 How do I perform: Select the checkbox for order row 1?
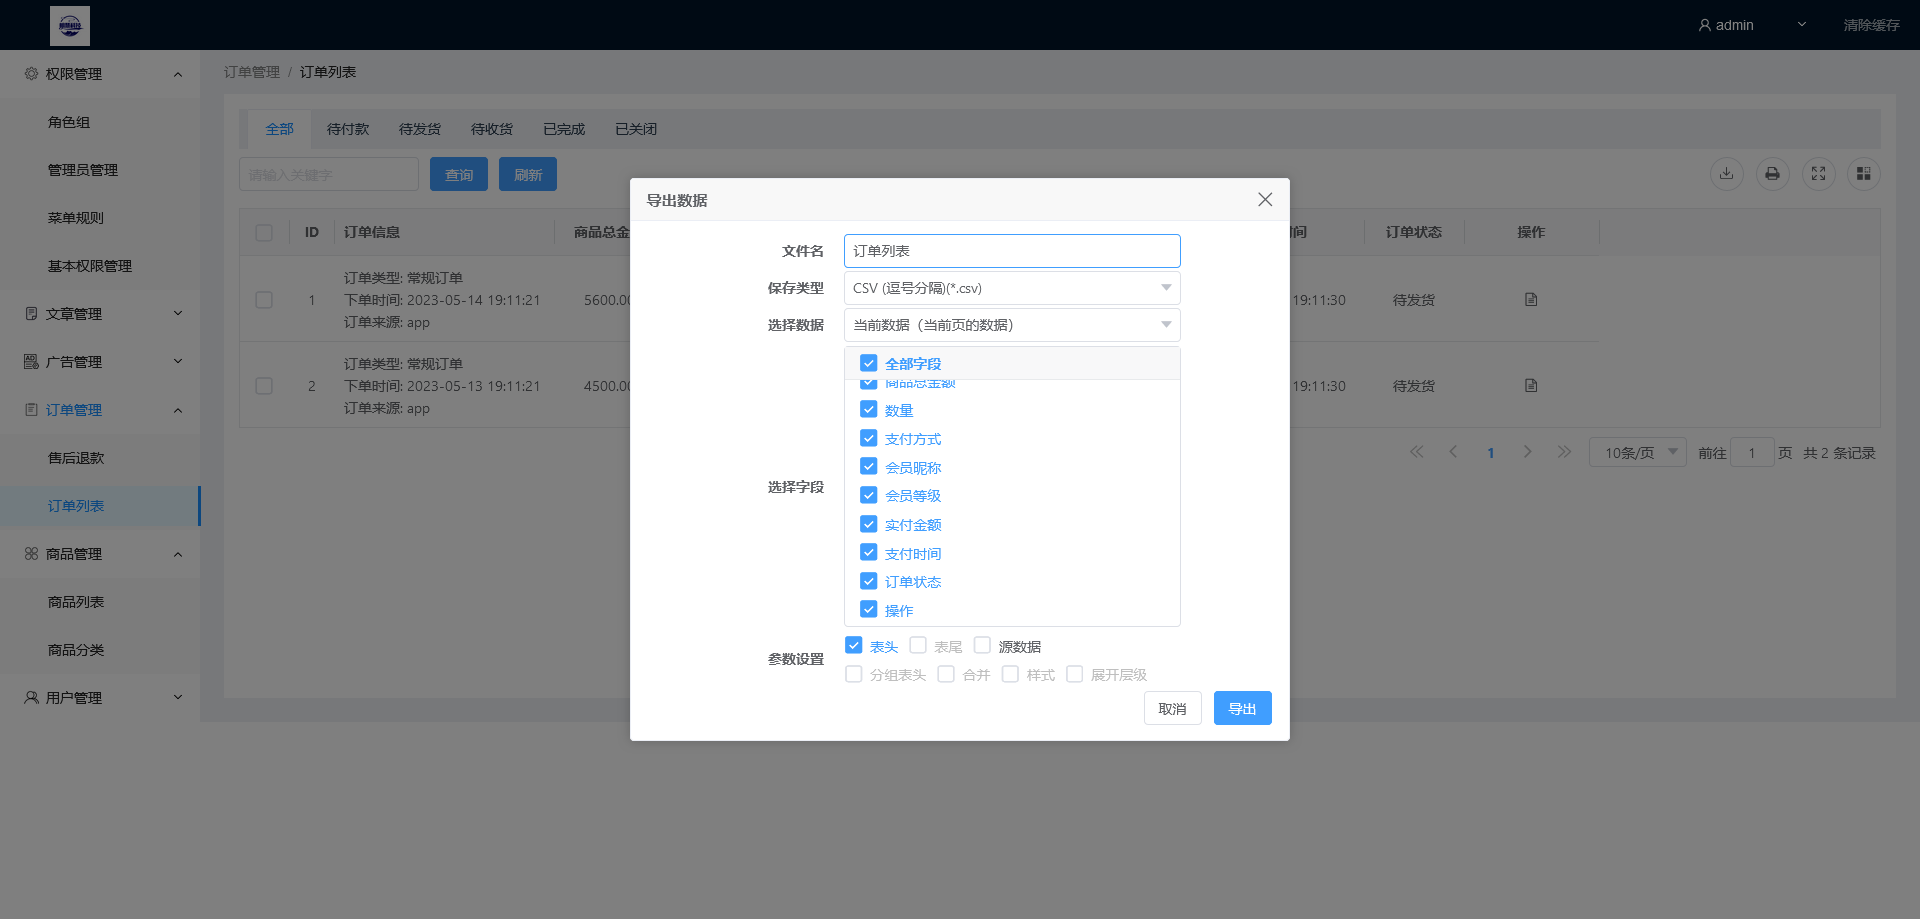[264, 300]
